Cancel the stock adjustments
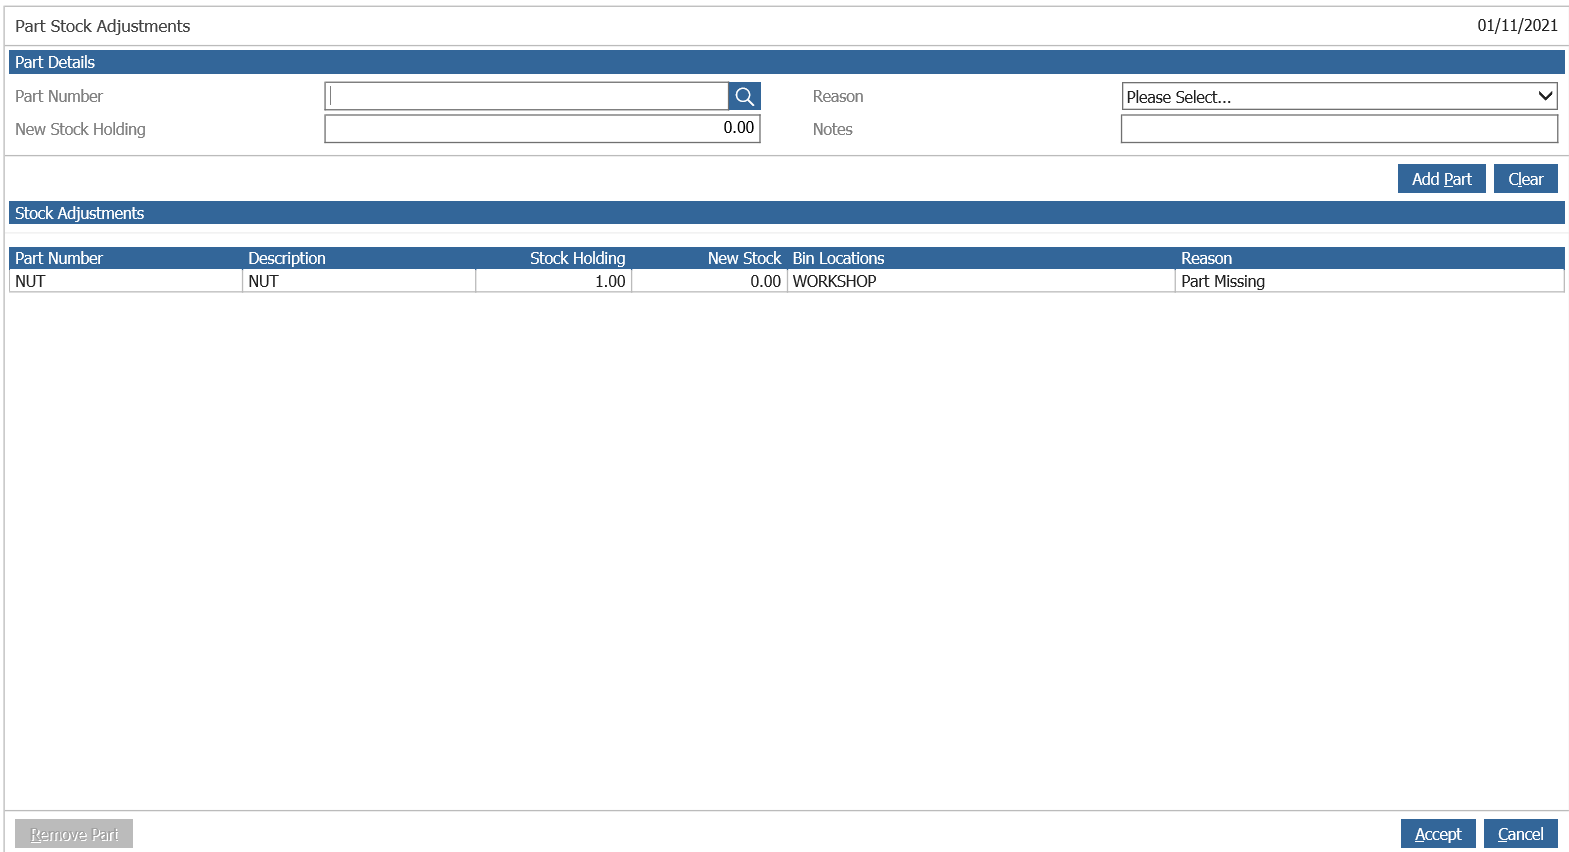The image size is (1569, 852). coord(1520,834)
